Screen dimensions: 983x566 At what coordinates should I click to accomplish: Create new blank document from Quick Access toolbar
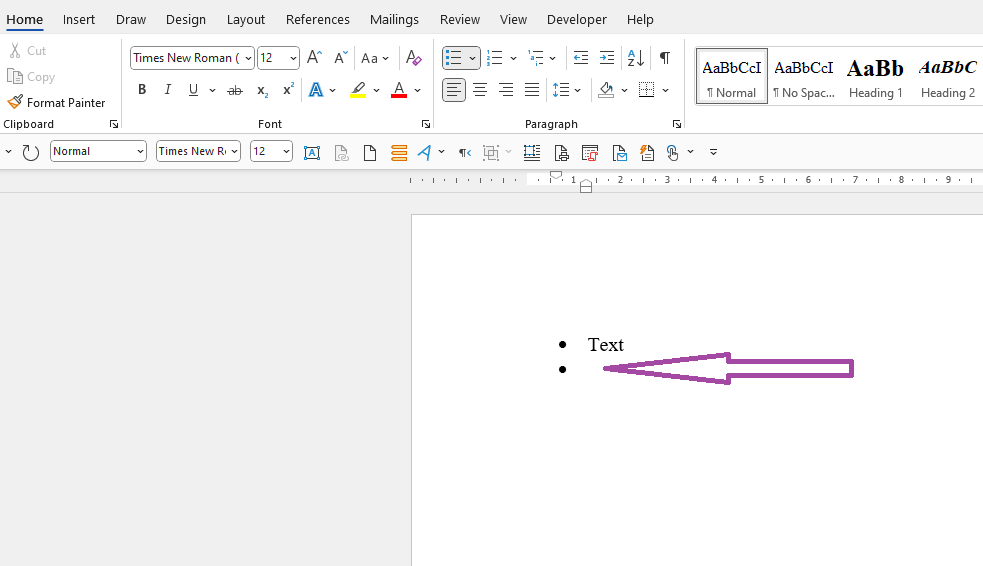coord(370,152)
